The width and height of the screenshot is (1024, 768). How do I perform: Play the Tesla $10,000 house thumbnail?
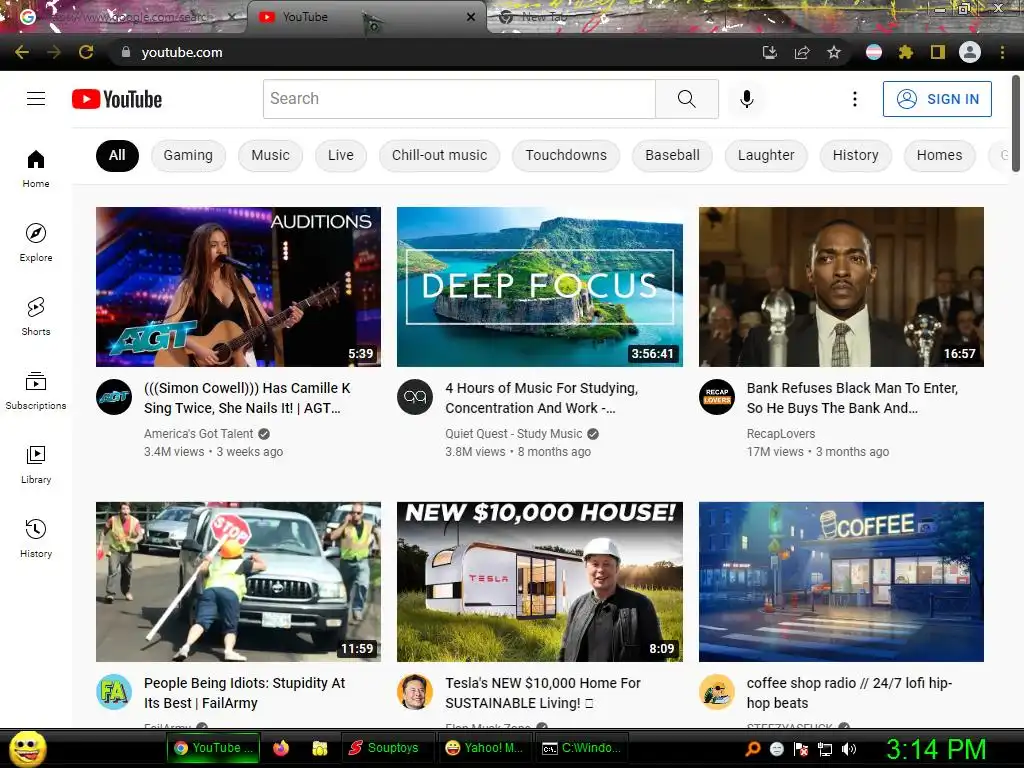540,582
